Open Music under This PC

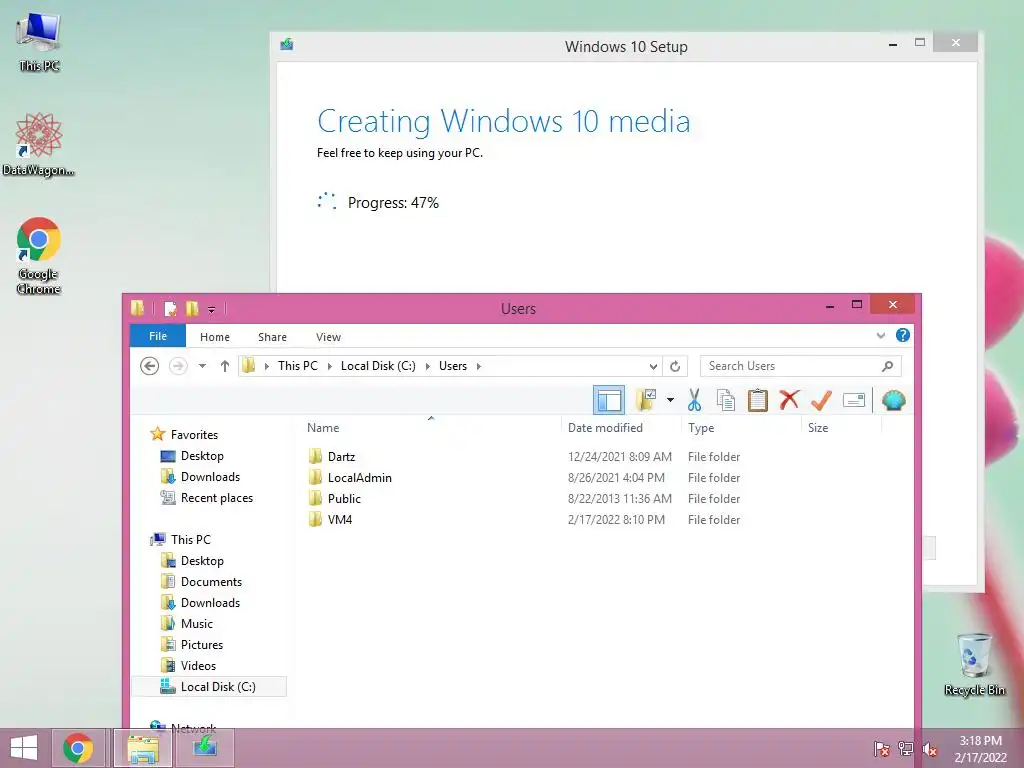click(197, 624)
